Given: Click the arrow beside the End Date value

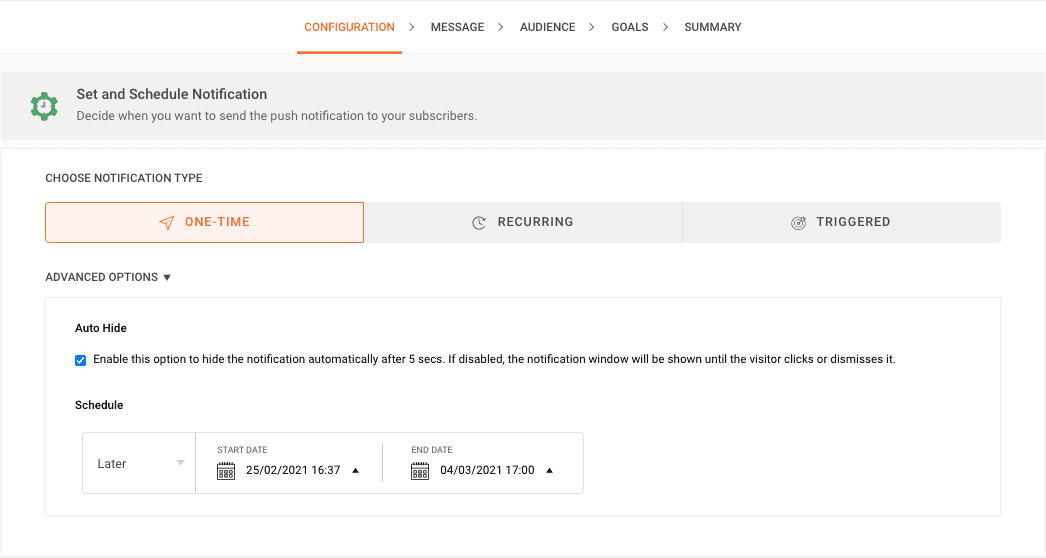Looking at the screenshot, I should (x=549, y=471).
